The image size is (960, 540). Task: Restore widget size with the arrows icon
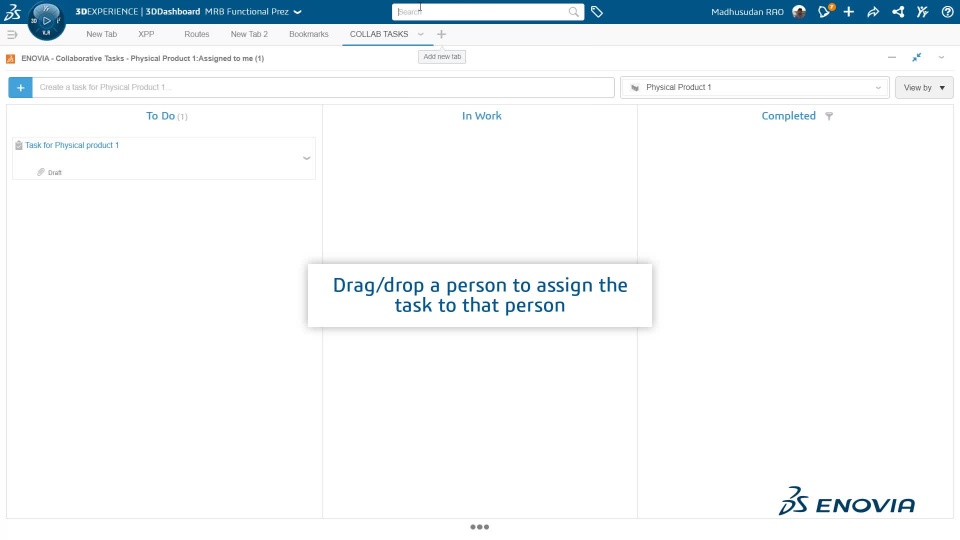pyautogui.click(x=917, y=58)
